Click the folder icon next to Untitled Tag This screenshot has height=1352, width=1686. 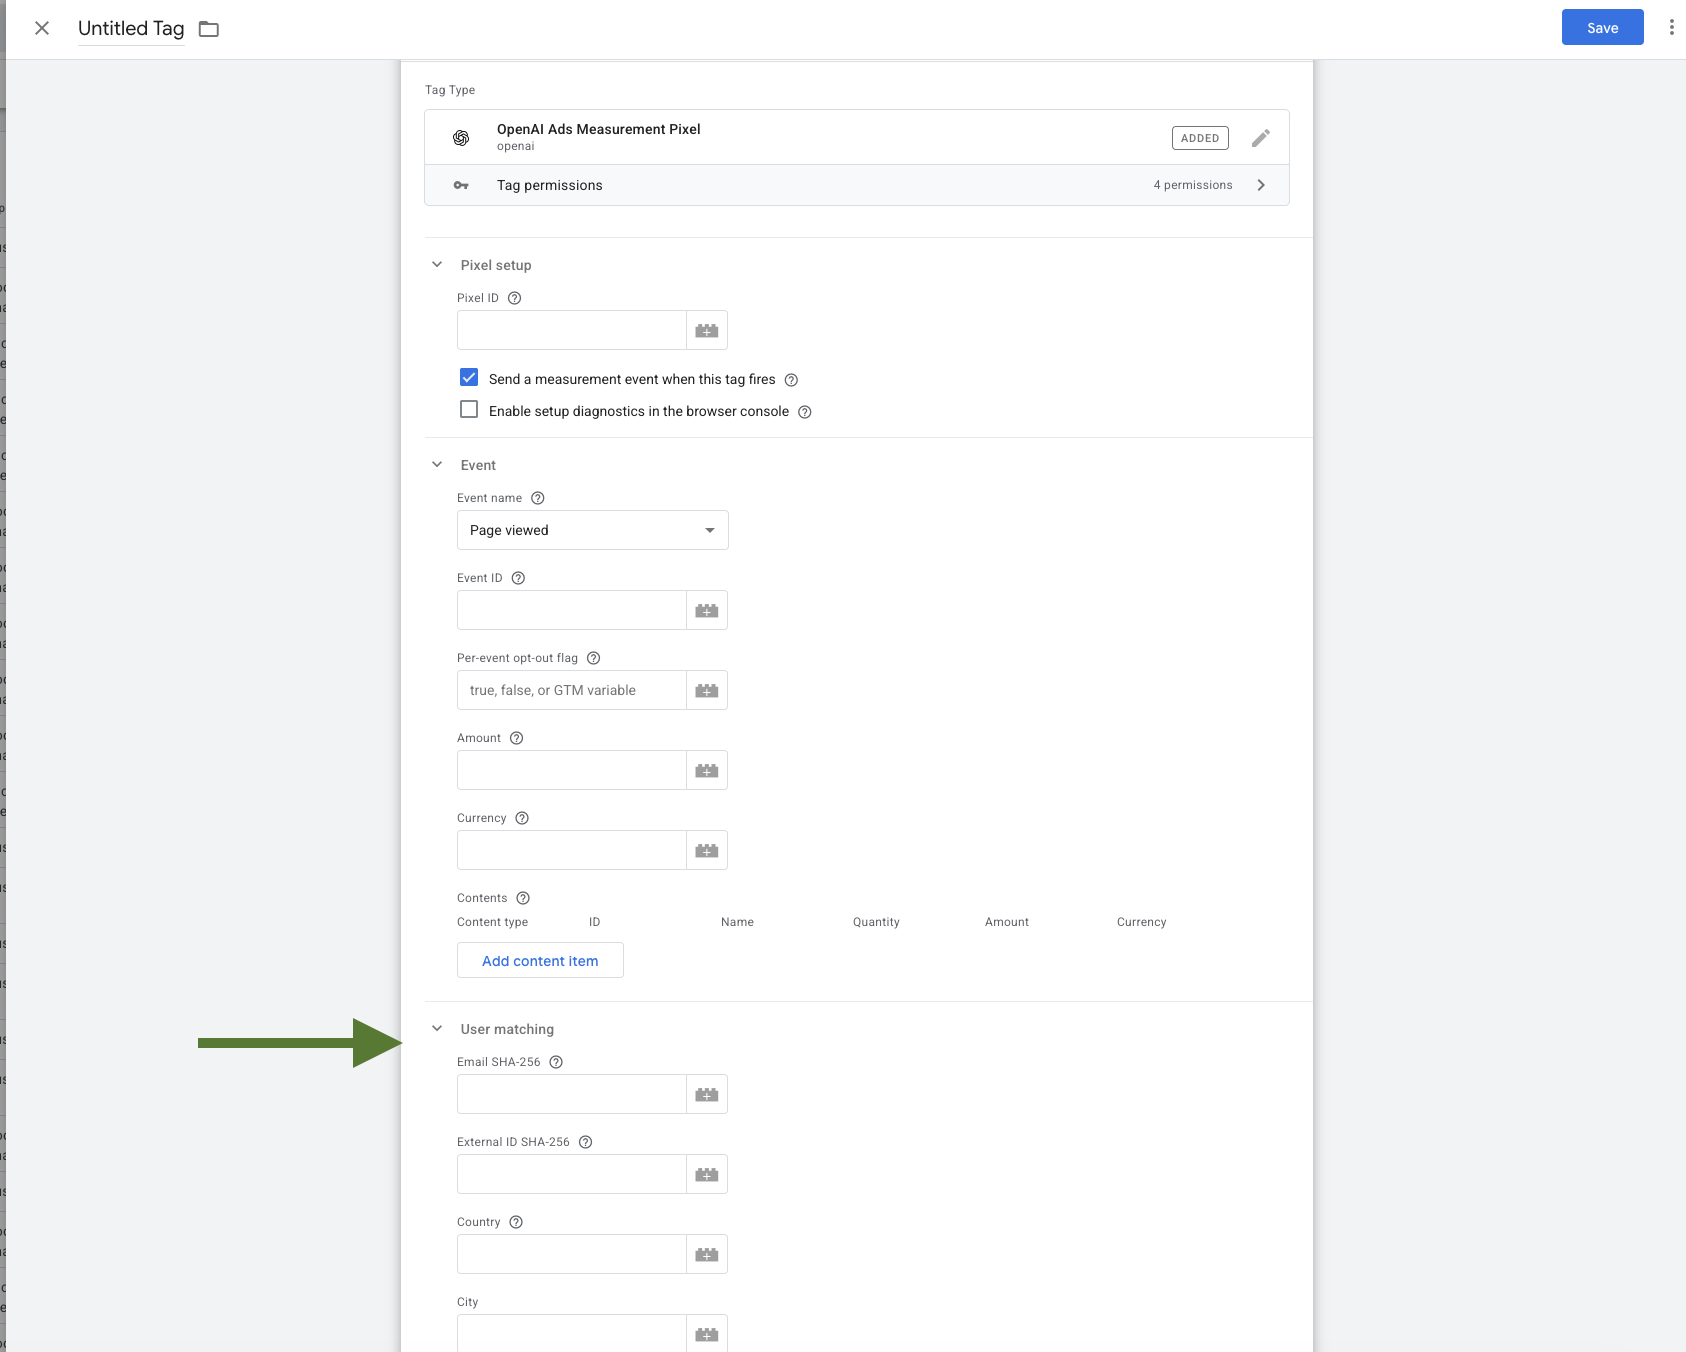point(208,29)
